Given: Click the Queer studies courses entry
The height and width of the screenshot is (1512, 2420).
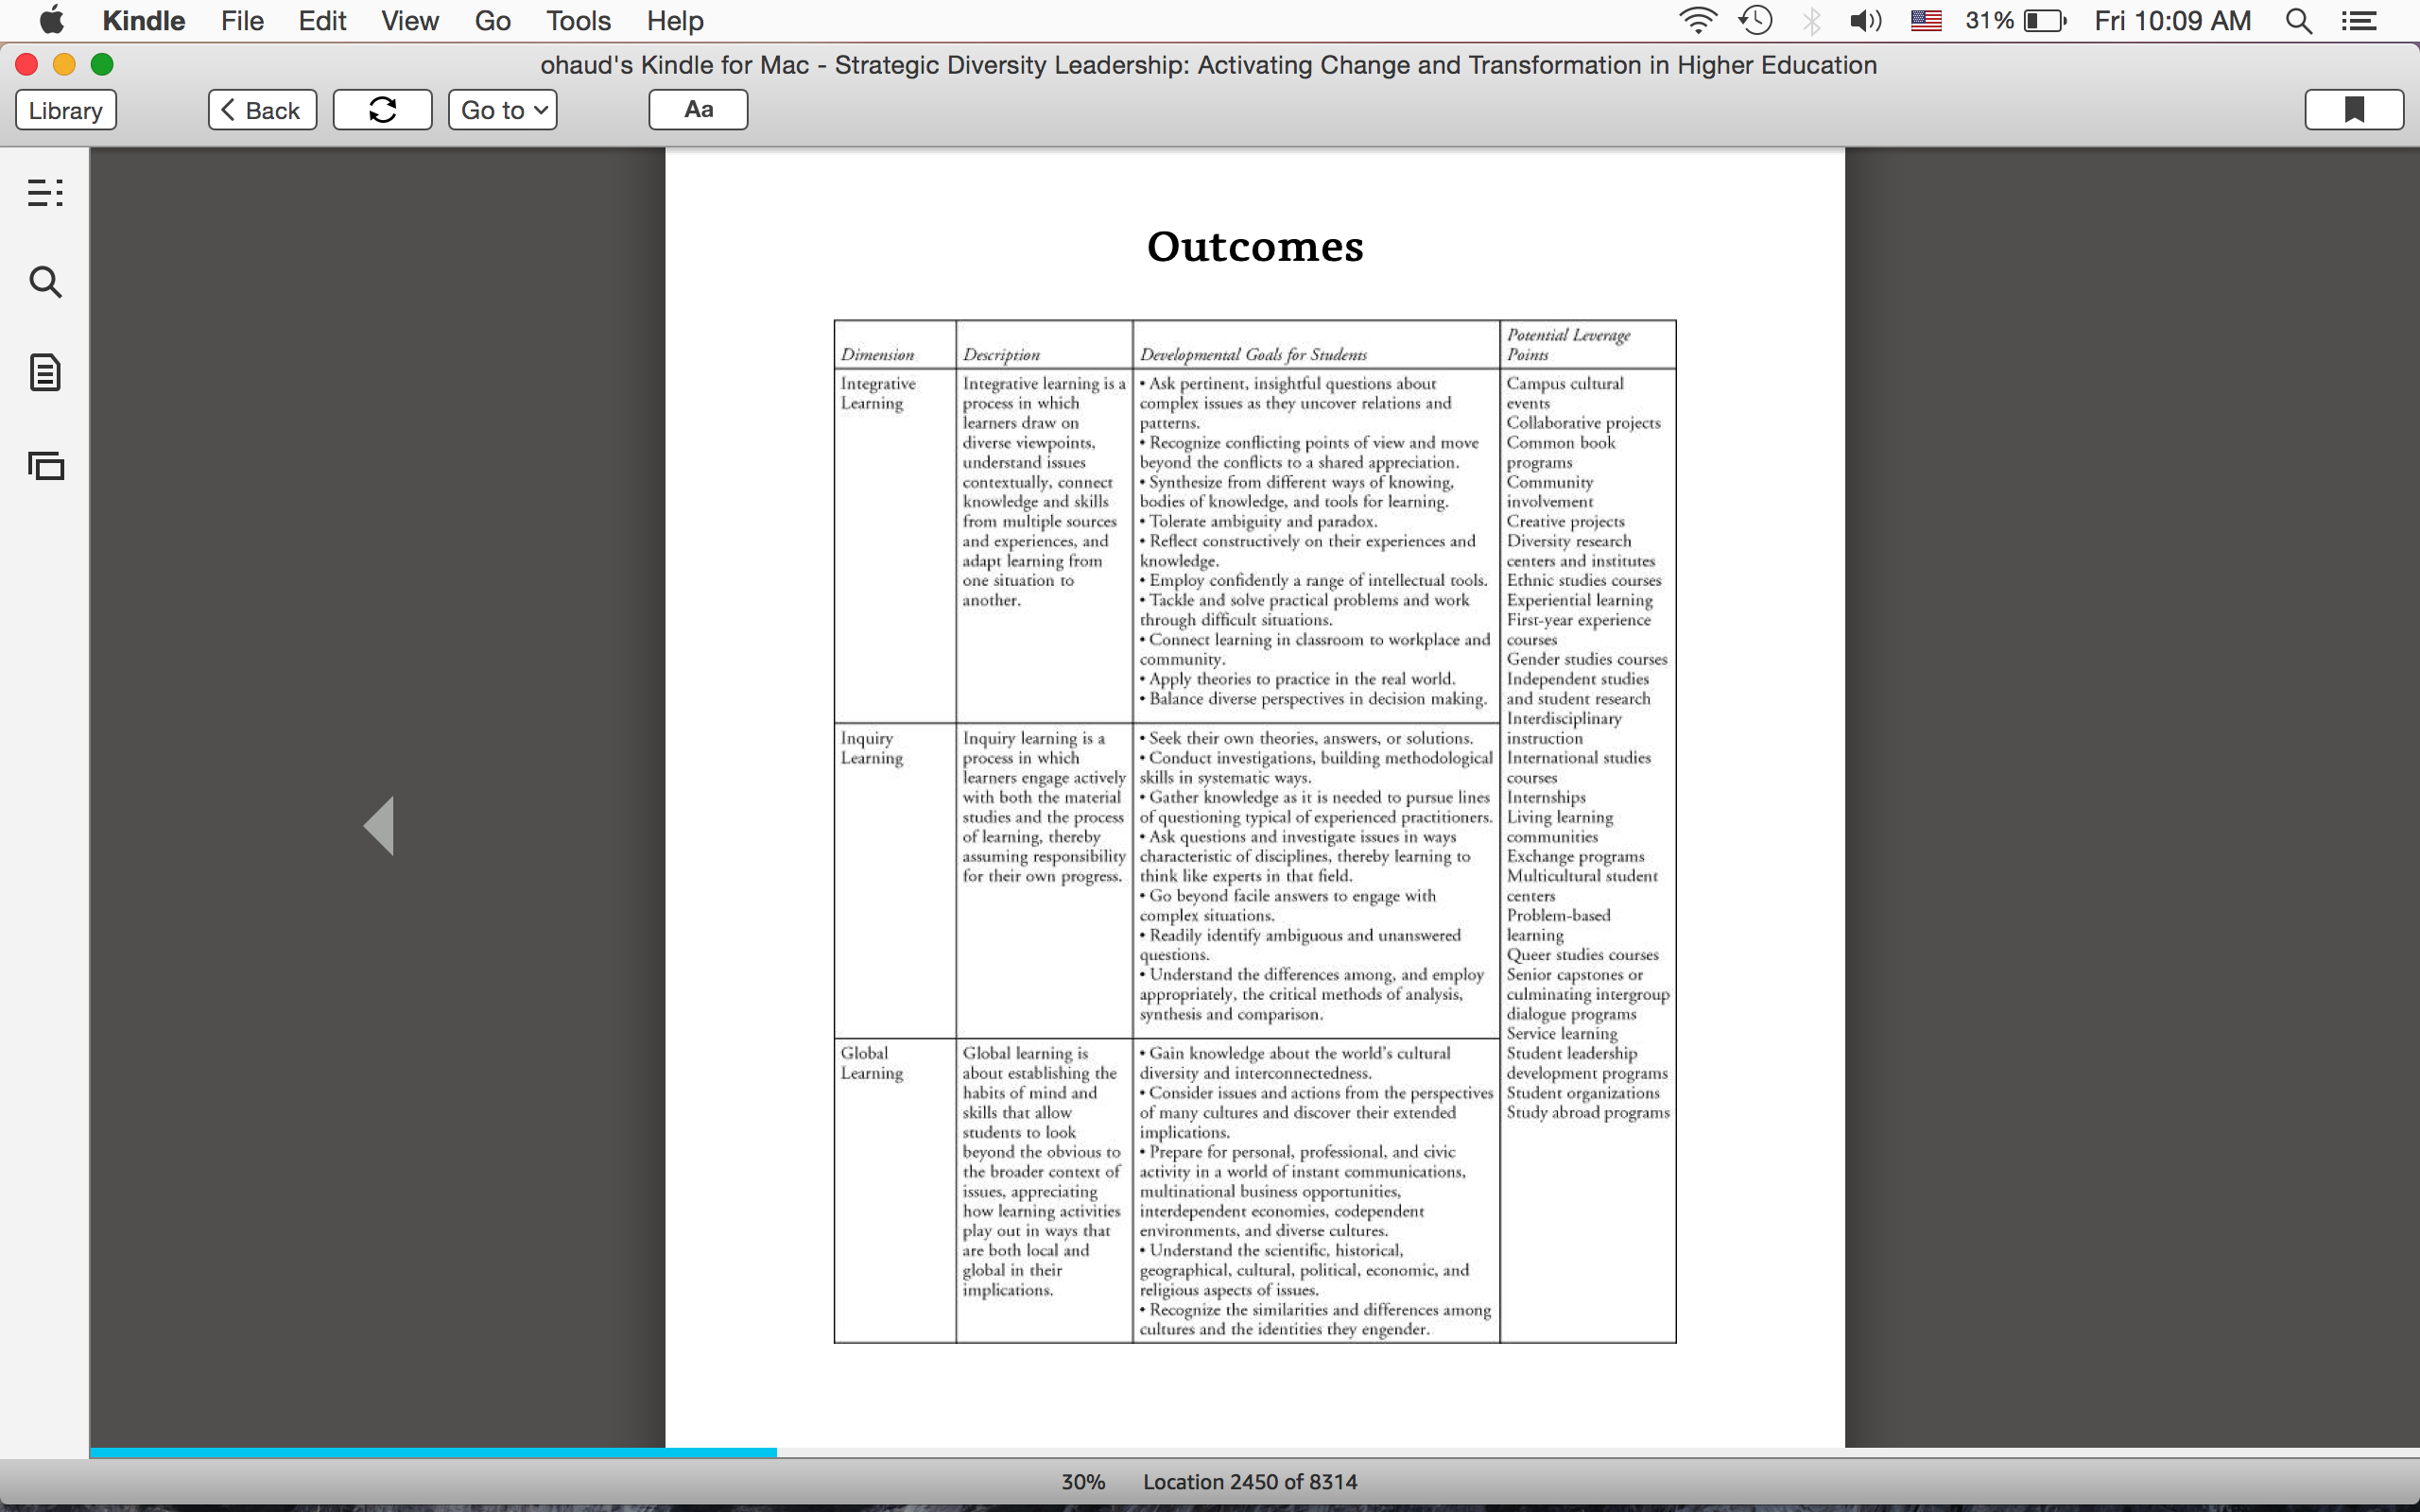Looking at the screenshot, I should point(1583,955).
